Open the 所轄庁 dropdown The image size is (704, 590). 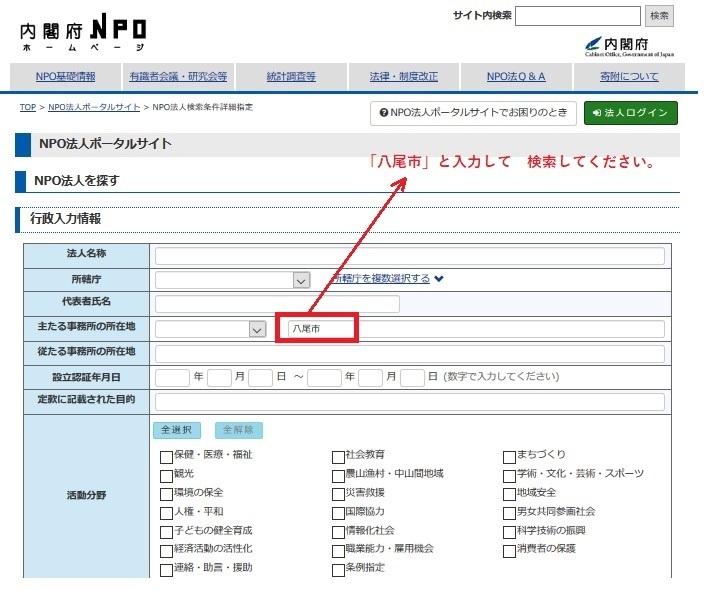(x=232, y=280)
